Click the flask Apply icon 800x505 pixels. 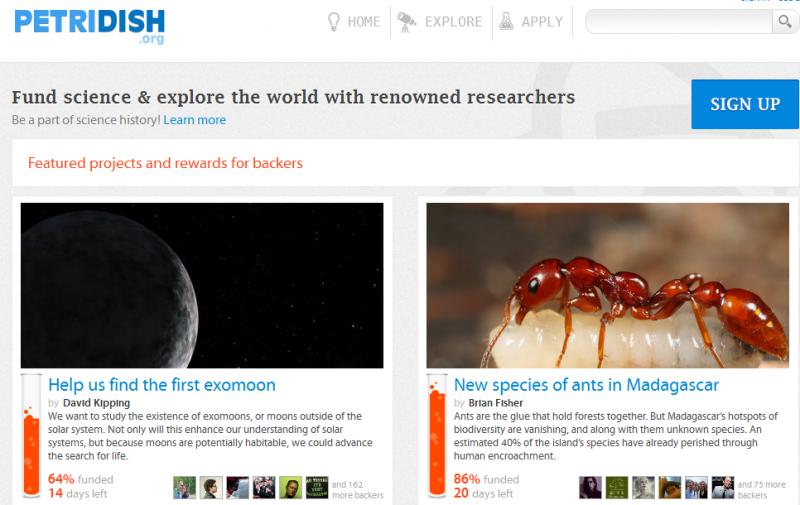tap(506, 21)
